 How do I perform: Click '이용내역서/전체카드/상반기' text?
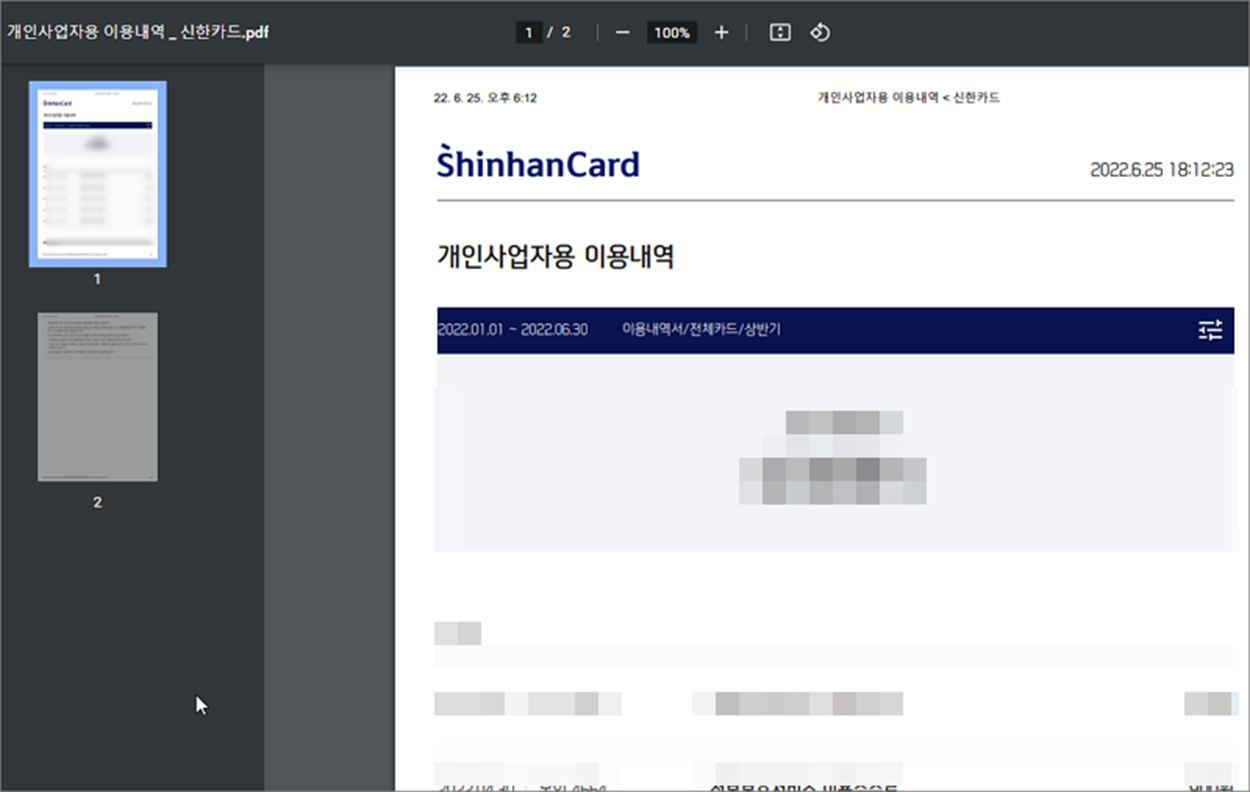click(701, 329)
